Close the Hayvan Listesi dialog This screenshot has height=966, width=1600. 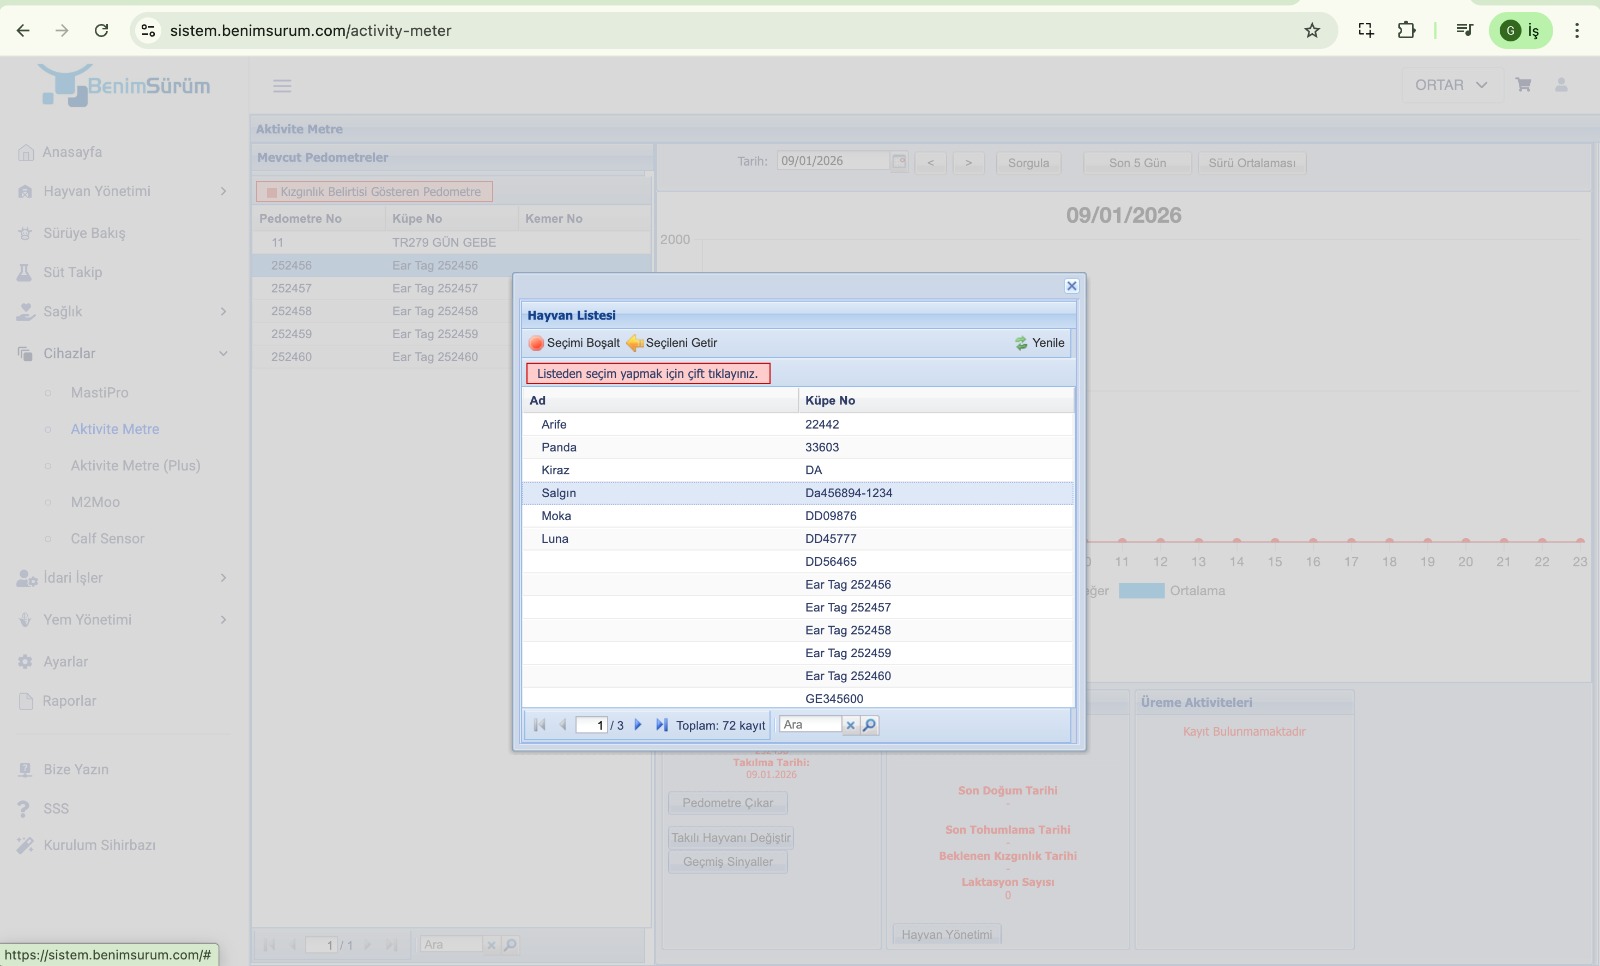pyautogui.click(x=1071, y=286)
